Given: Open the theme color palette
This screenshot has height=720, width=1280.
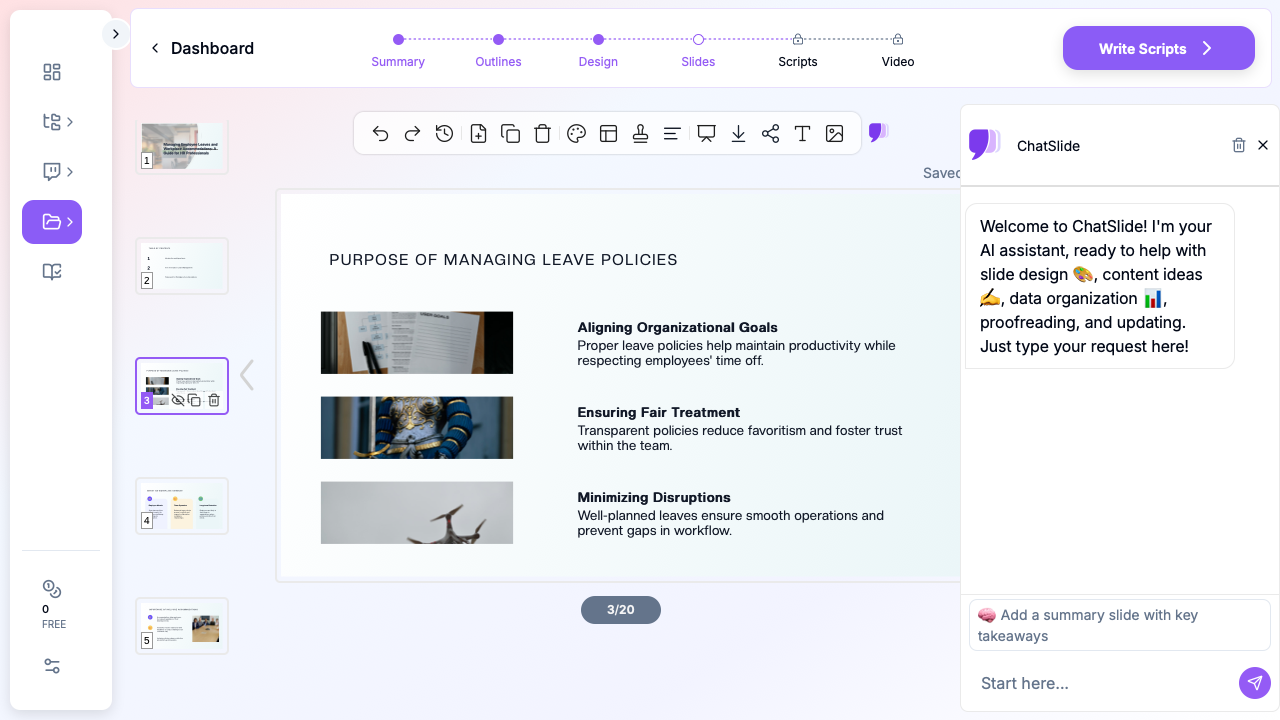Looking at the screenshot, I should 576,133.
